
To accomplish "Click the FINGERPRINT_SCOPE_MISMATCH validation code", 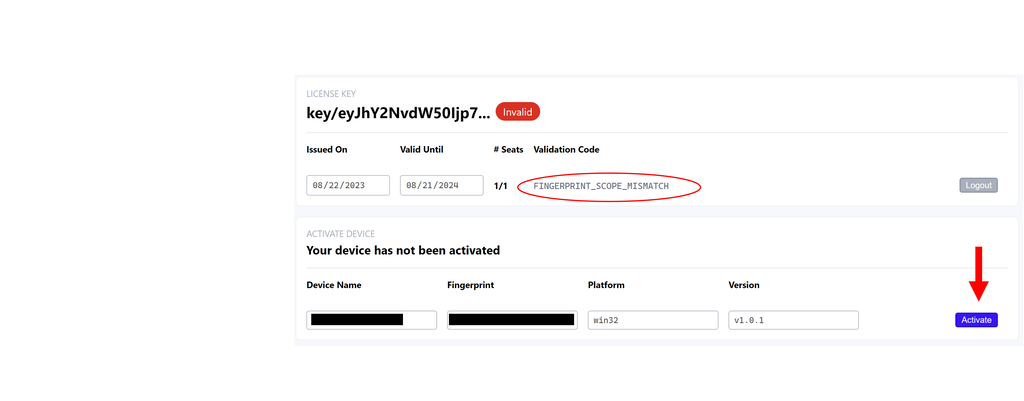I will 601,186.
